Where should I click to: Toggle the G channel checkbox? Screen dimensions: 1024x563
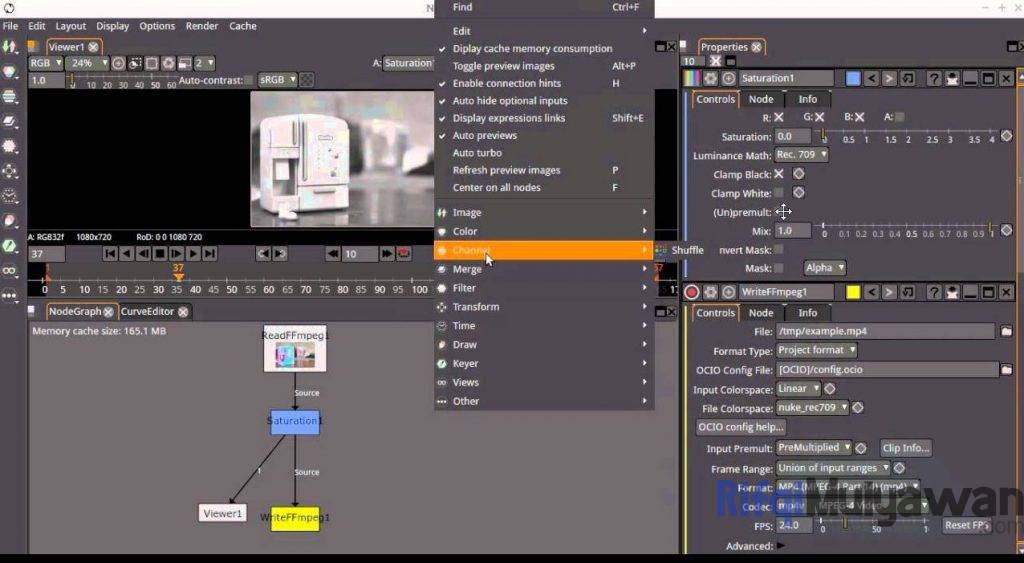point(819,118)
